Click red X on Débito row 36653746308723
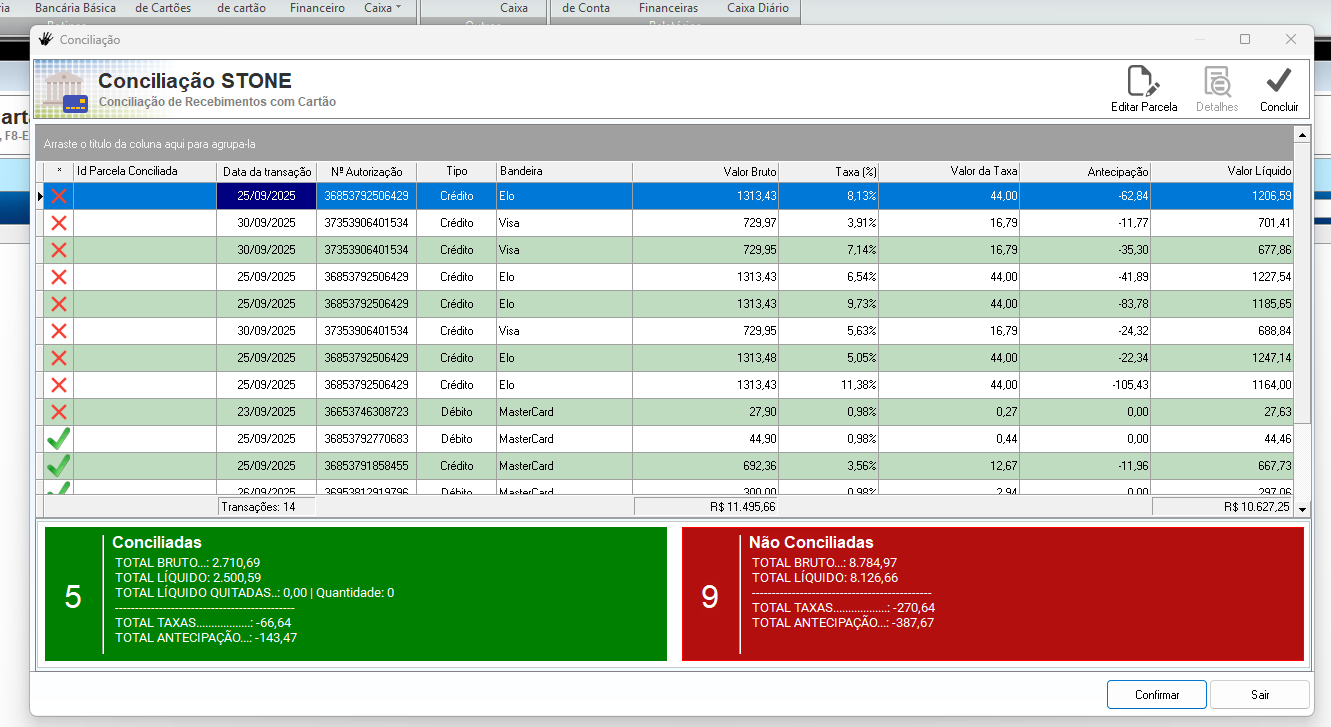1331x727 pixels. point(59,412)
